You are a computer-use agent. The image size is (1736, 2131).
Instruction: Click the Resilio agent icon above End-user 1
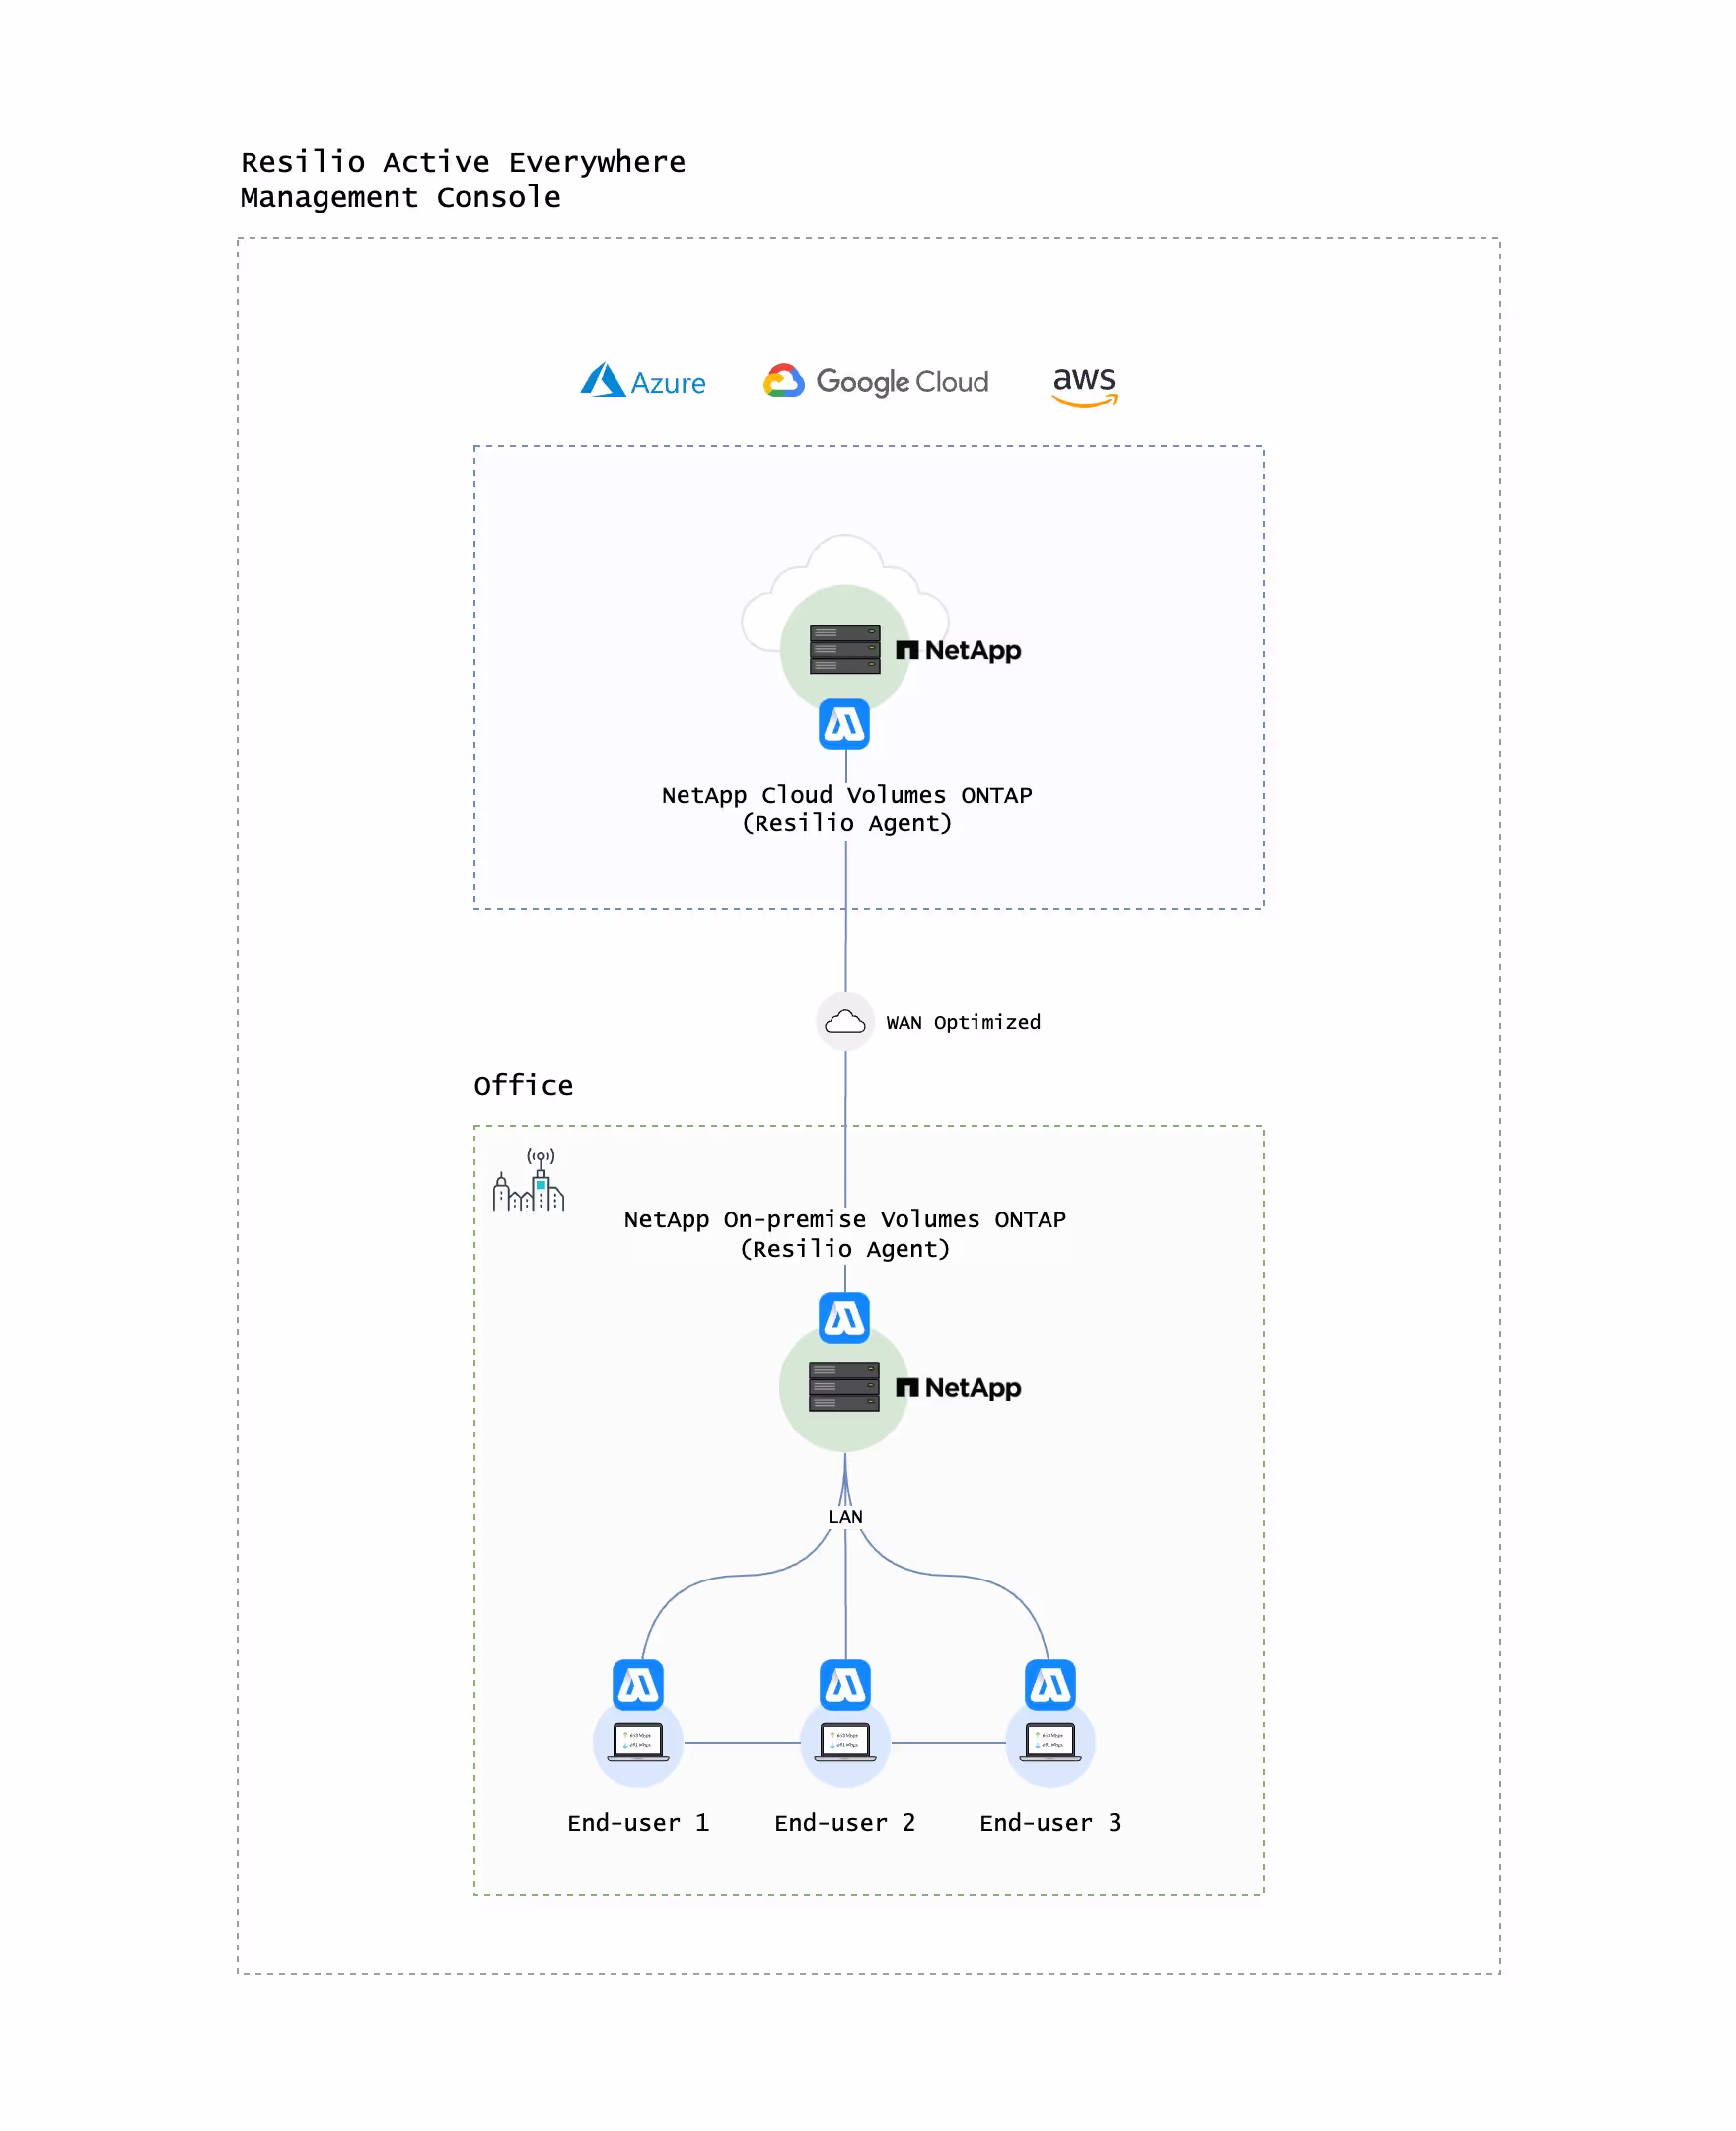[x=638, y=1685]
